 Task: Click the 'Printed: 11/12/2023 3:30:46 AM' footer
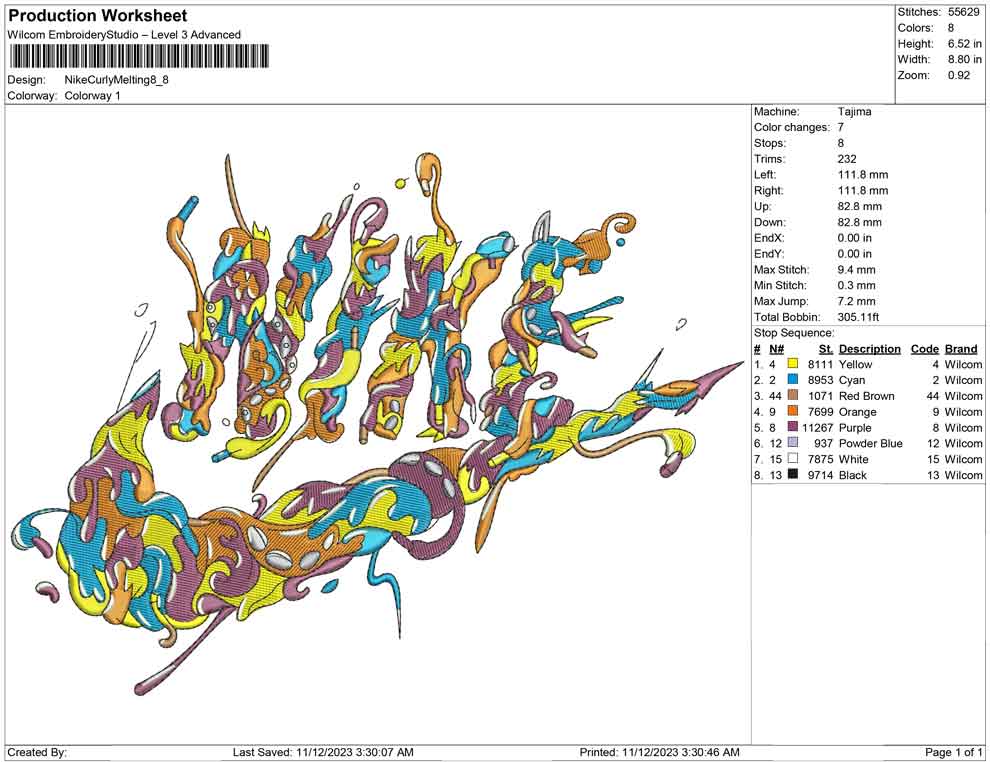click(x=659, y=752)
